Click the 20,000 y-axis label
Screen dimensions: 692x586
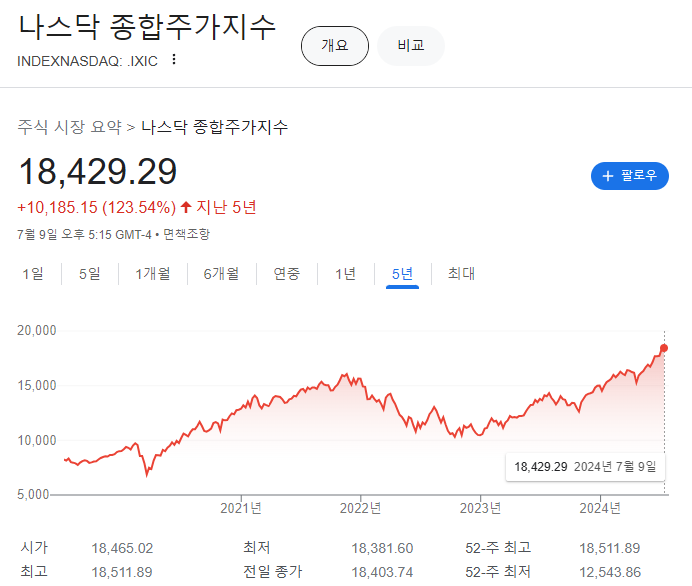tap(37, 331)
